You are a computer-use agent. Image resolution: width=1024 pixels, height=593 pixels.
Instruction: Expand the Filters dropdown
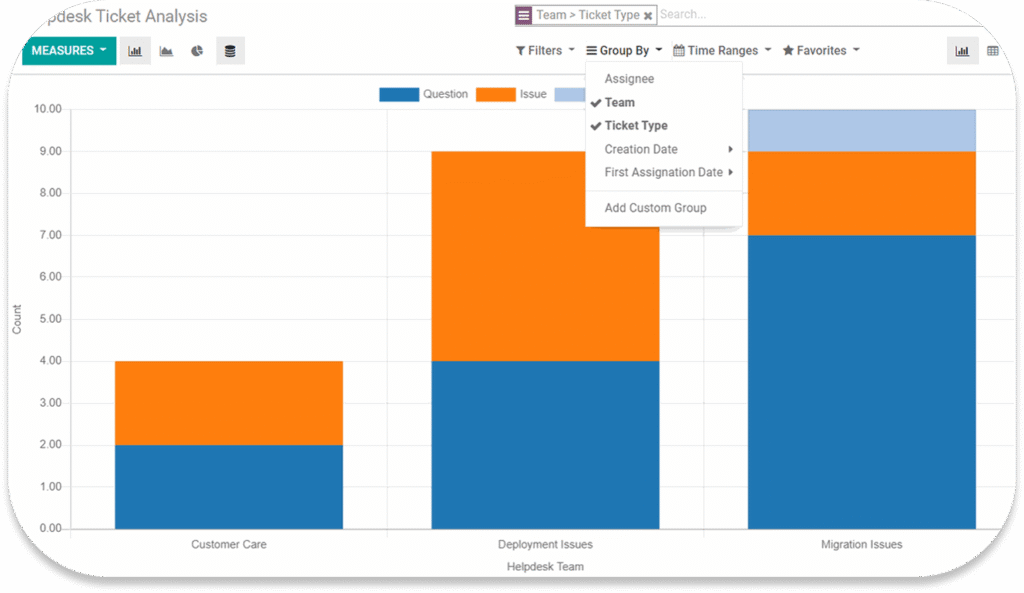coord(545,50)
